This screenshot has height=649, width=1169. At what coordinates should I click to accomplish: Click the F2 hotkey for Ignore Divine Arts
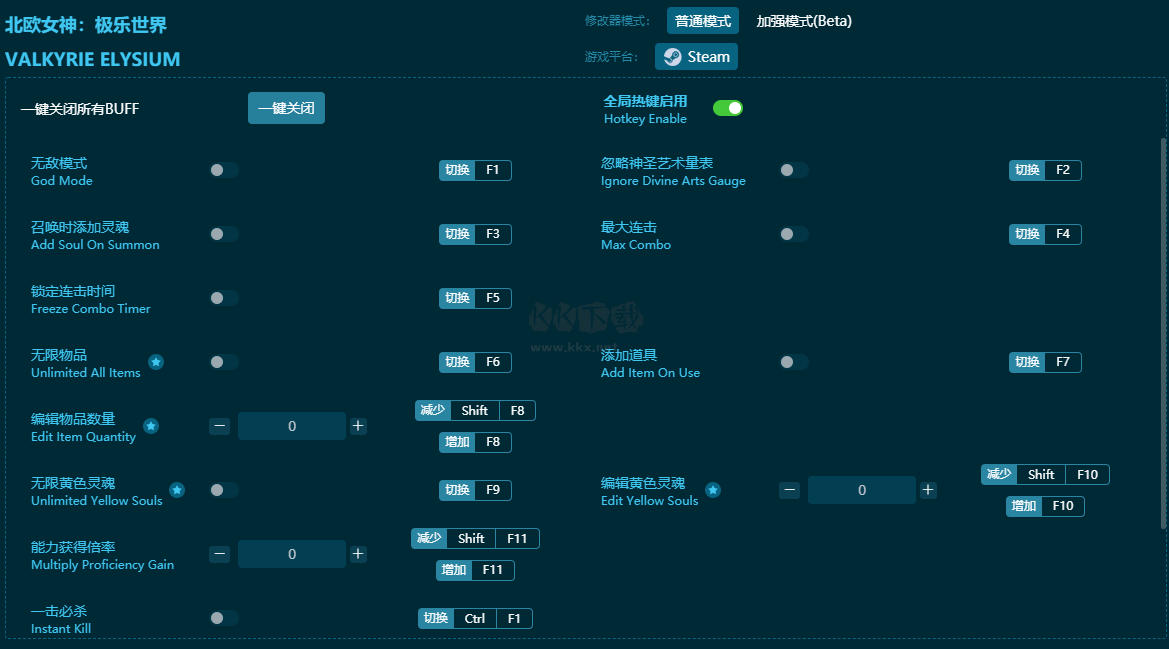(x=1045, y=170)
